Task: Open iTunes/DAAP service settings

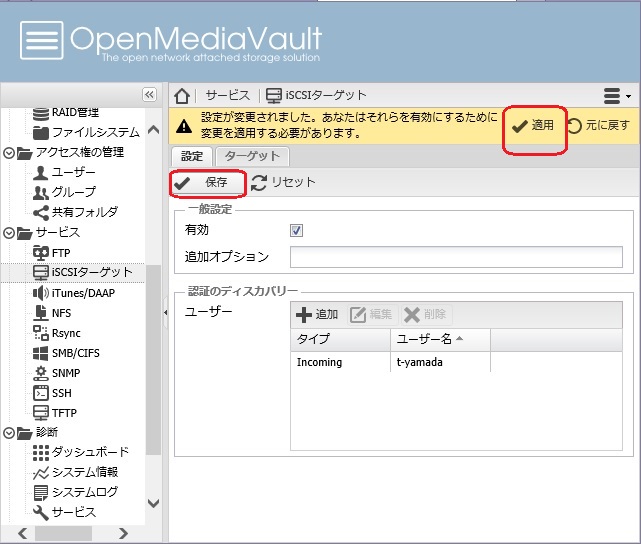Action: click(x=74, y=293)
